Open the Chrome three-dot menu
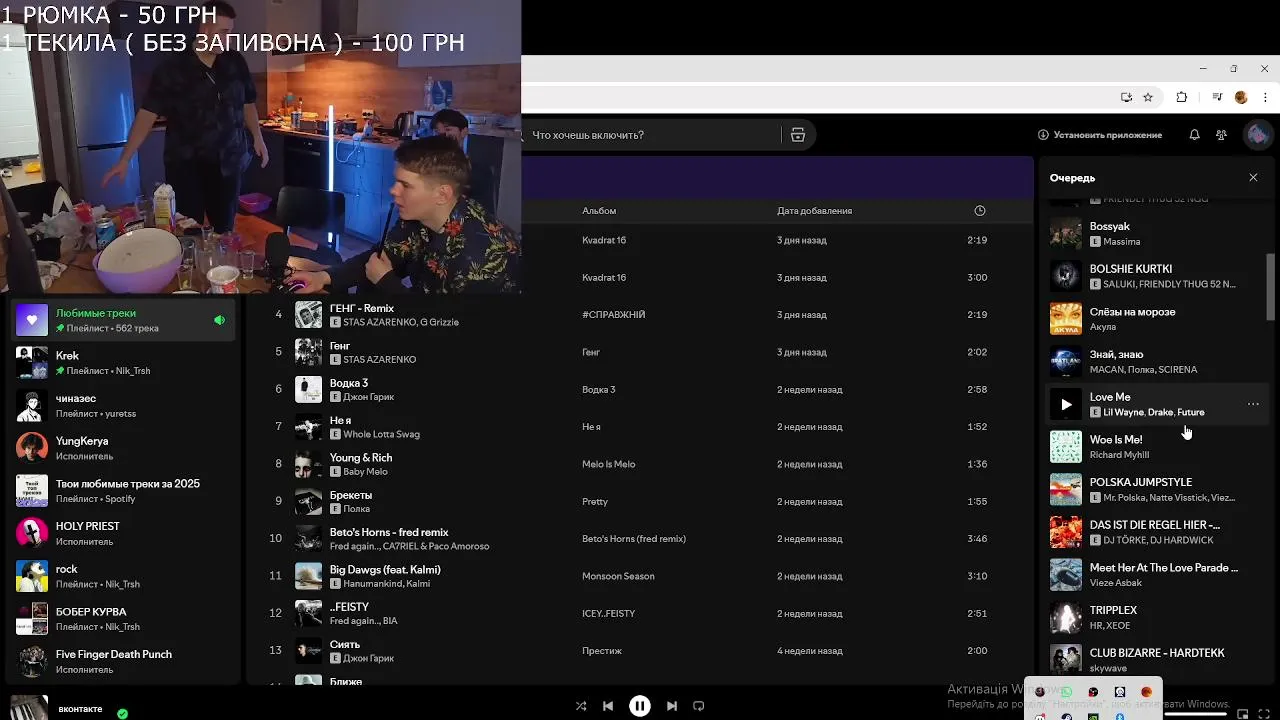1280x720 pixels. [x=1265, y=97]
